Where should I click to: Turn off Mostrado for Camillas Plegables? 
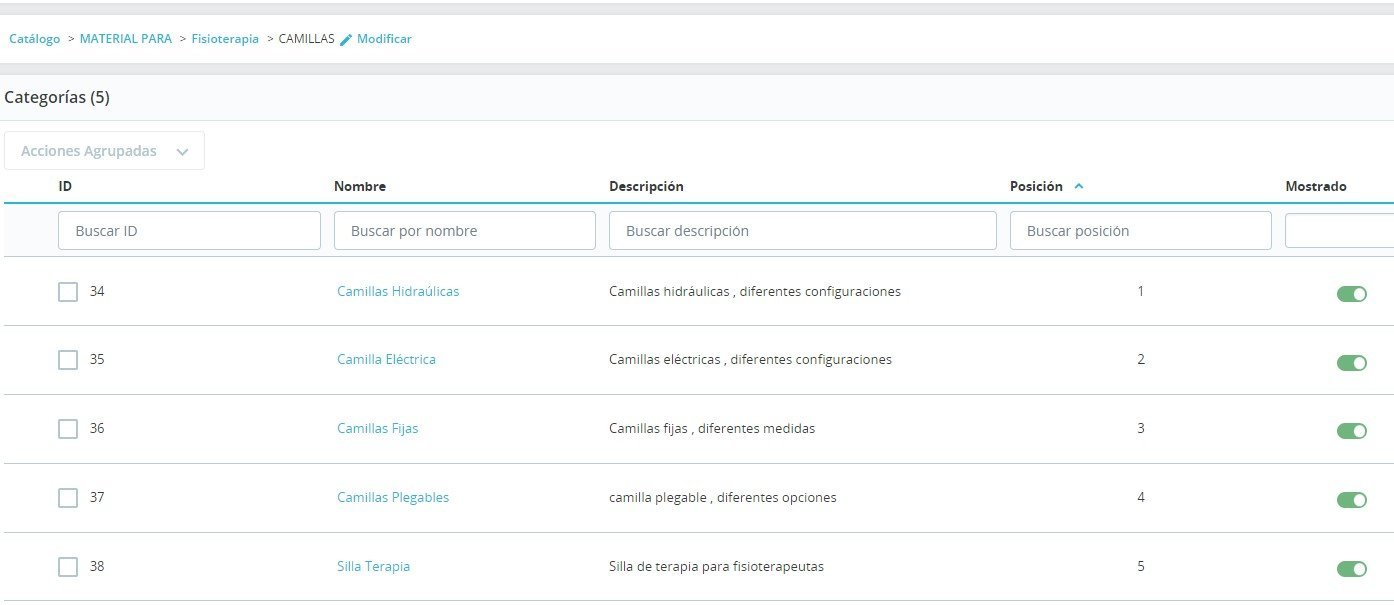tap(1351, 500)
